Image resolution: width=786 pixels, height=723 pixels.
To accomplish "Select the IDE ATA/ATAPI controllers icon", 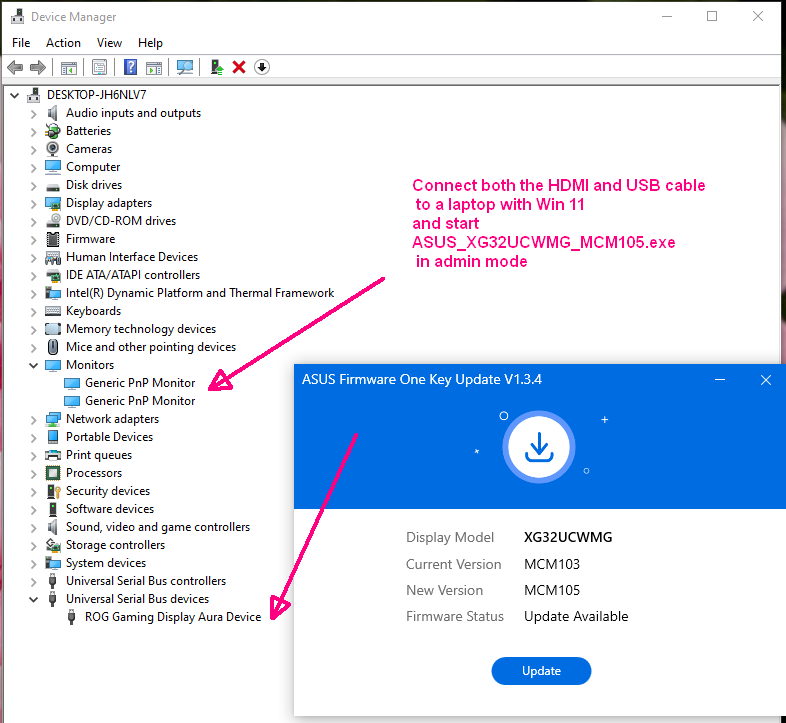I will (53, 275).
